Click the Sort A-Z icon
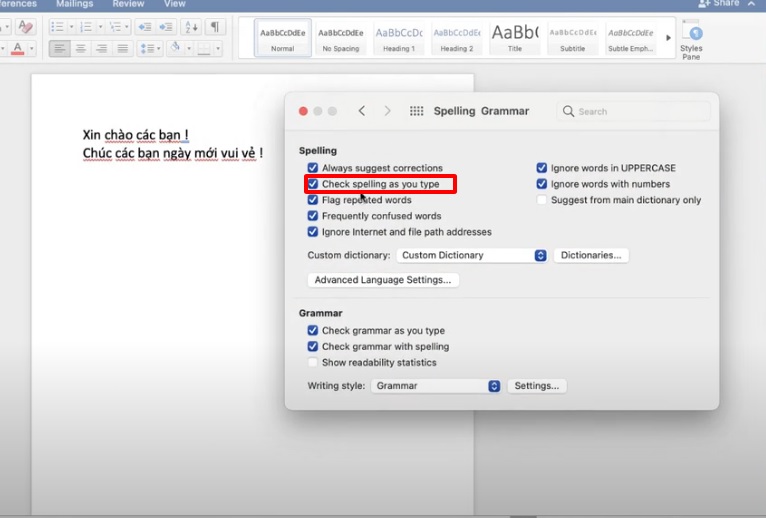The image size is (766, 518). pos(192,27)
